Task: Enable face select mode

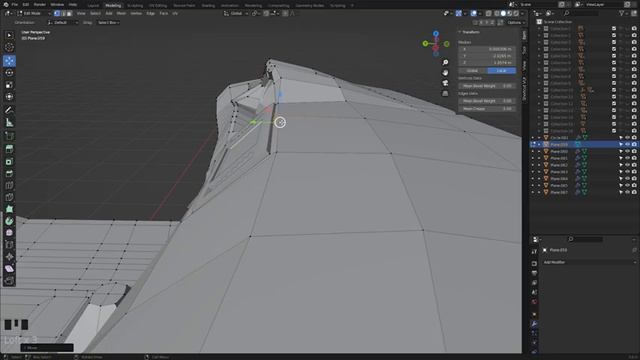Action: [x=69, y=13]
